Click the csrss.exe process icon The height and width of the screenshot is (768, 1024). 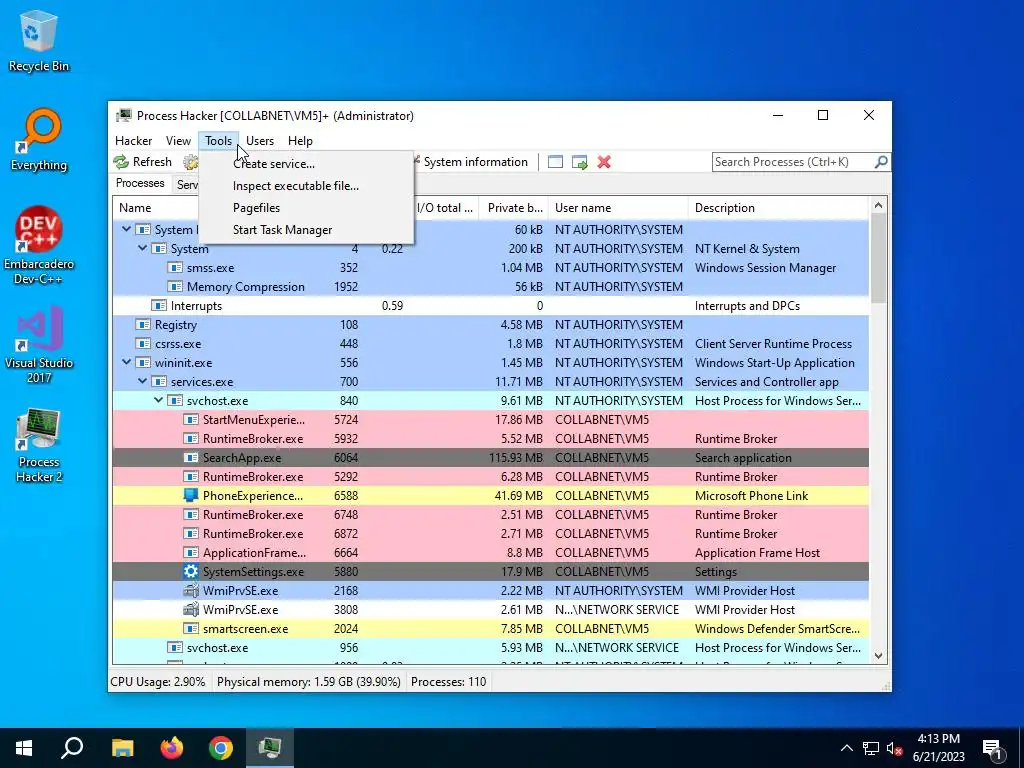(x=142, y=344)
